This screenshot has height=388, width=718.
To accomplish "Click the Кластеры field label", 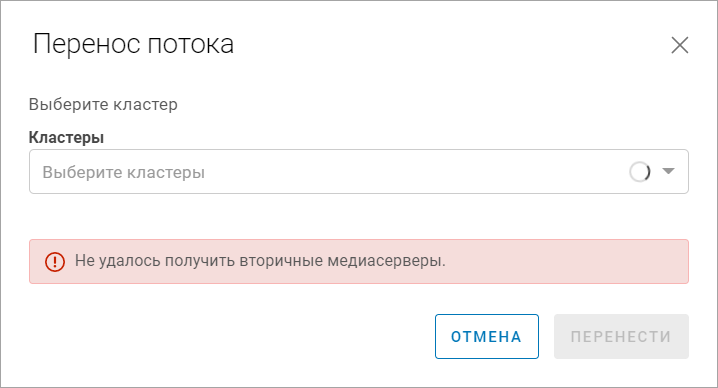I will click(66, 137).
